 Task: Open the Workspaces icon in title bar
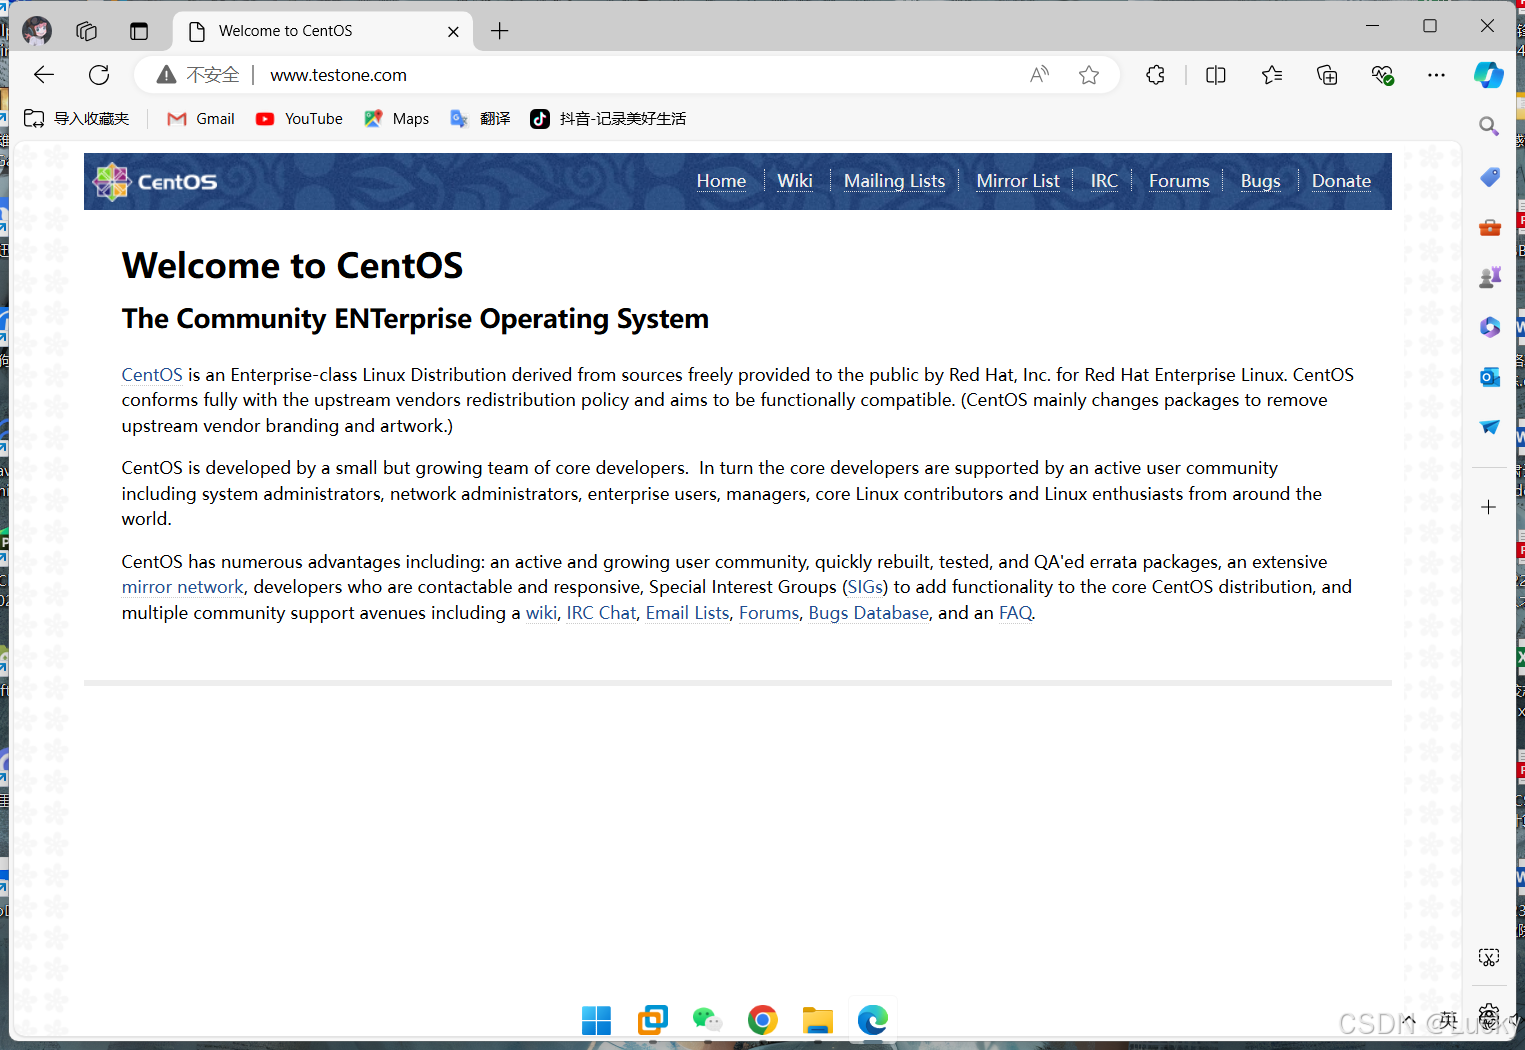point(87,31)
